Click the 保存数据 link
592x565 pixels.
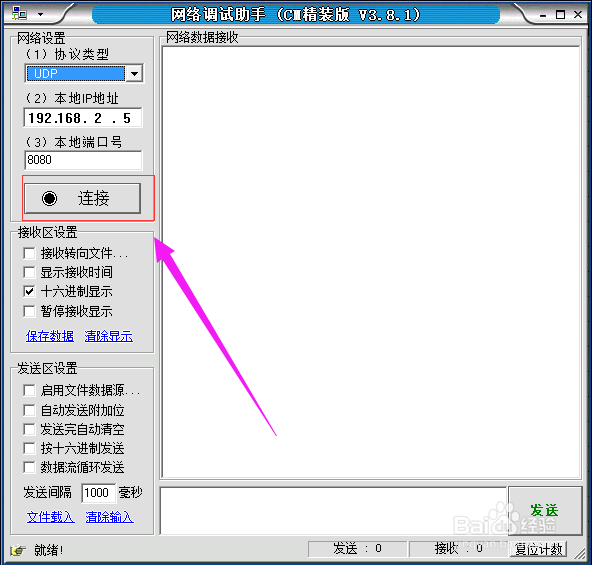50,336
